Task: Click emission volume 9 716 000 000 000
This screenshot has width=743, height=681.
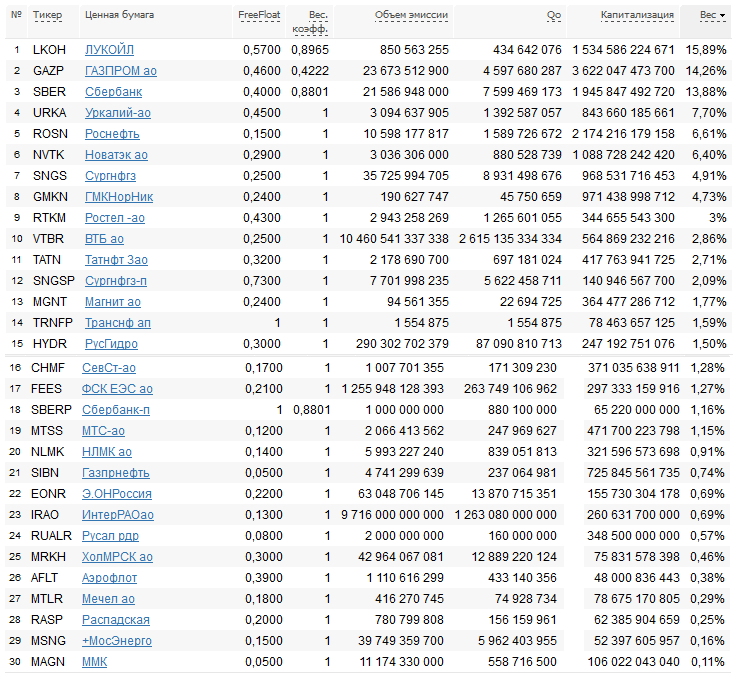Action: (392, 515)
